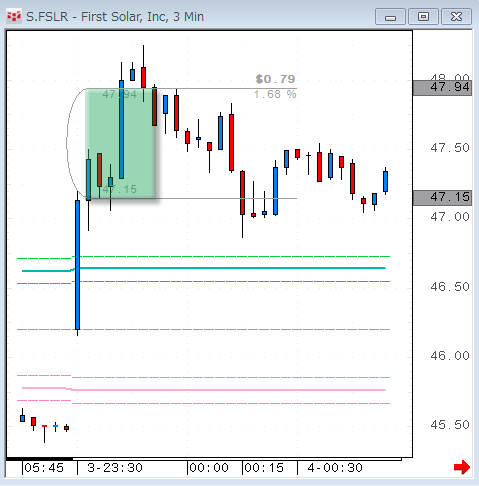This screenshot has width=479, height=486.
Task: Maximize the S.FSLR chart window
Action: 423,17
